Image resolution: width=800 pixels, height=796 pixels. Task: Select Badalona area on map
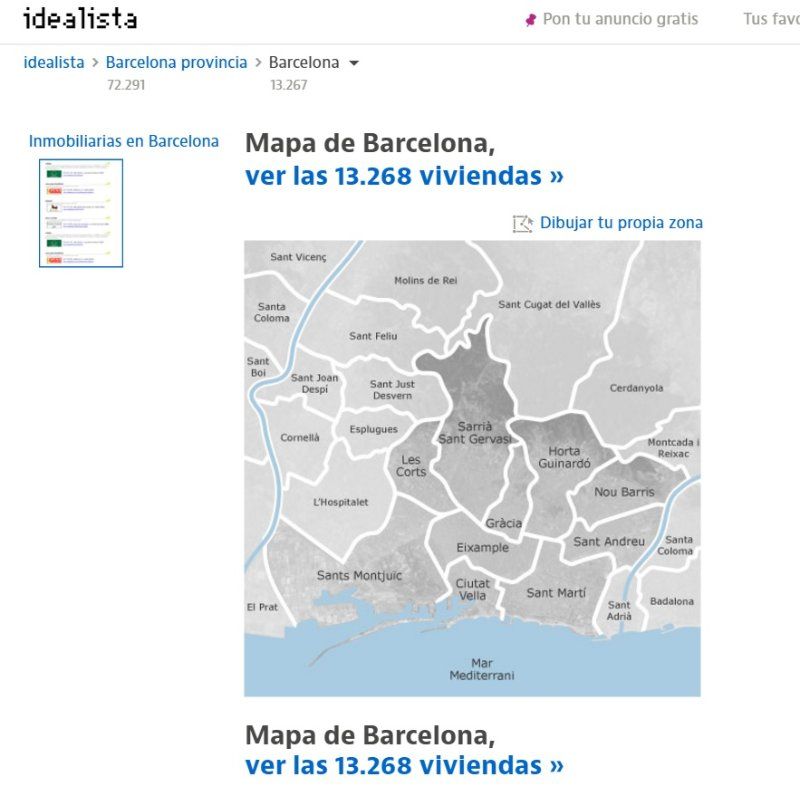(x=671, y=602)
